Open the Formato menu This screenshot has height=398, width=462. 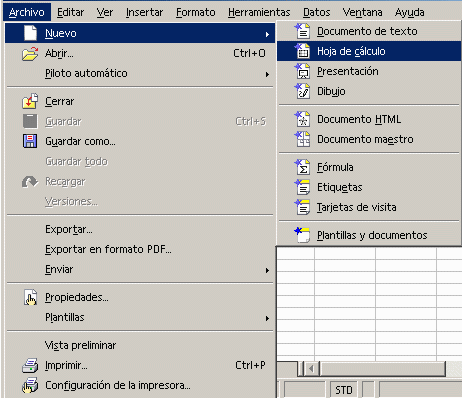[x=195, y=12]
